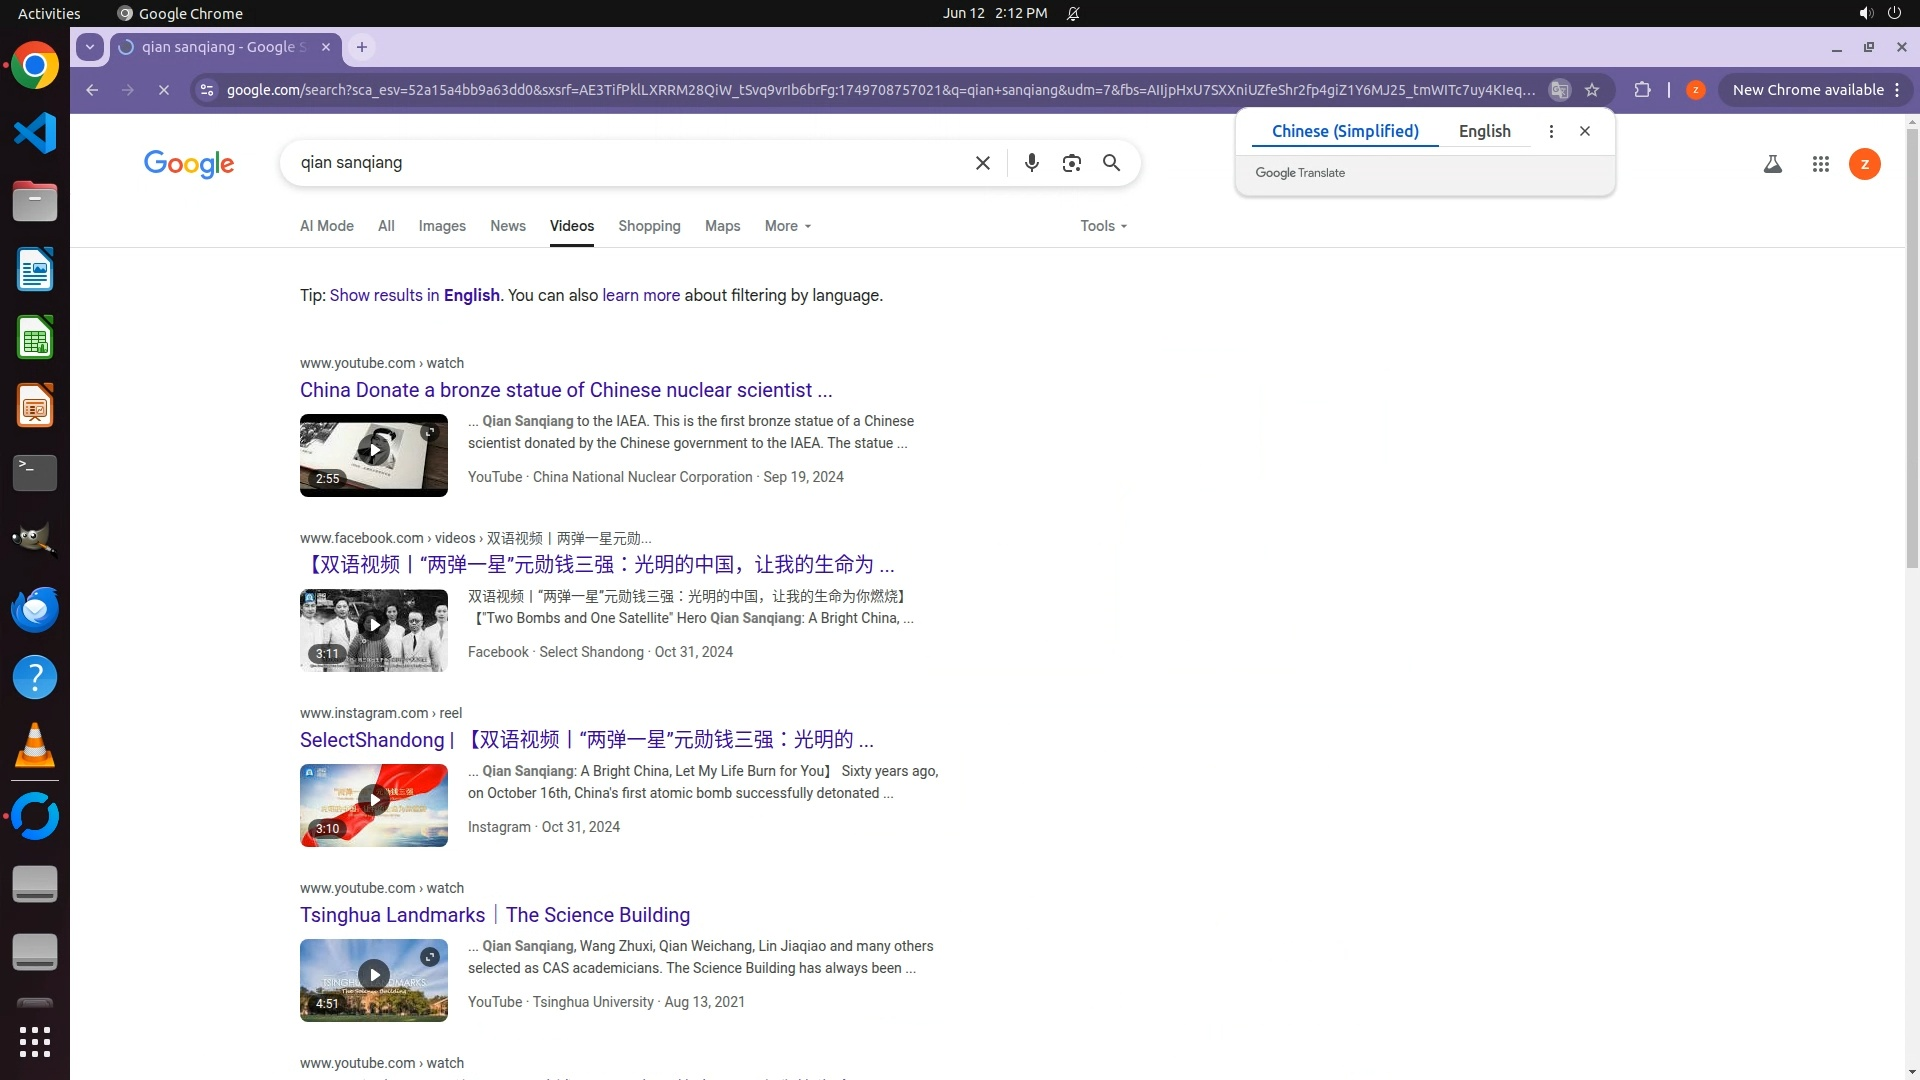Open the tab search chevron button
Viewport: 1920px width, 1080px height.
(90, 47)
